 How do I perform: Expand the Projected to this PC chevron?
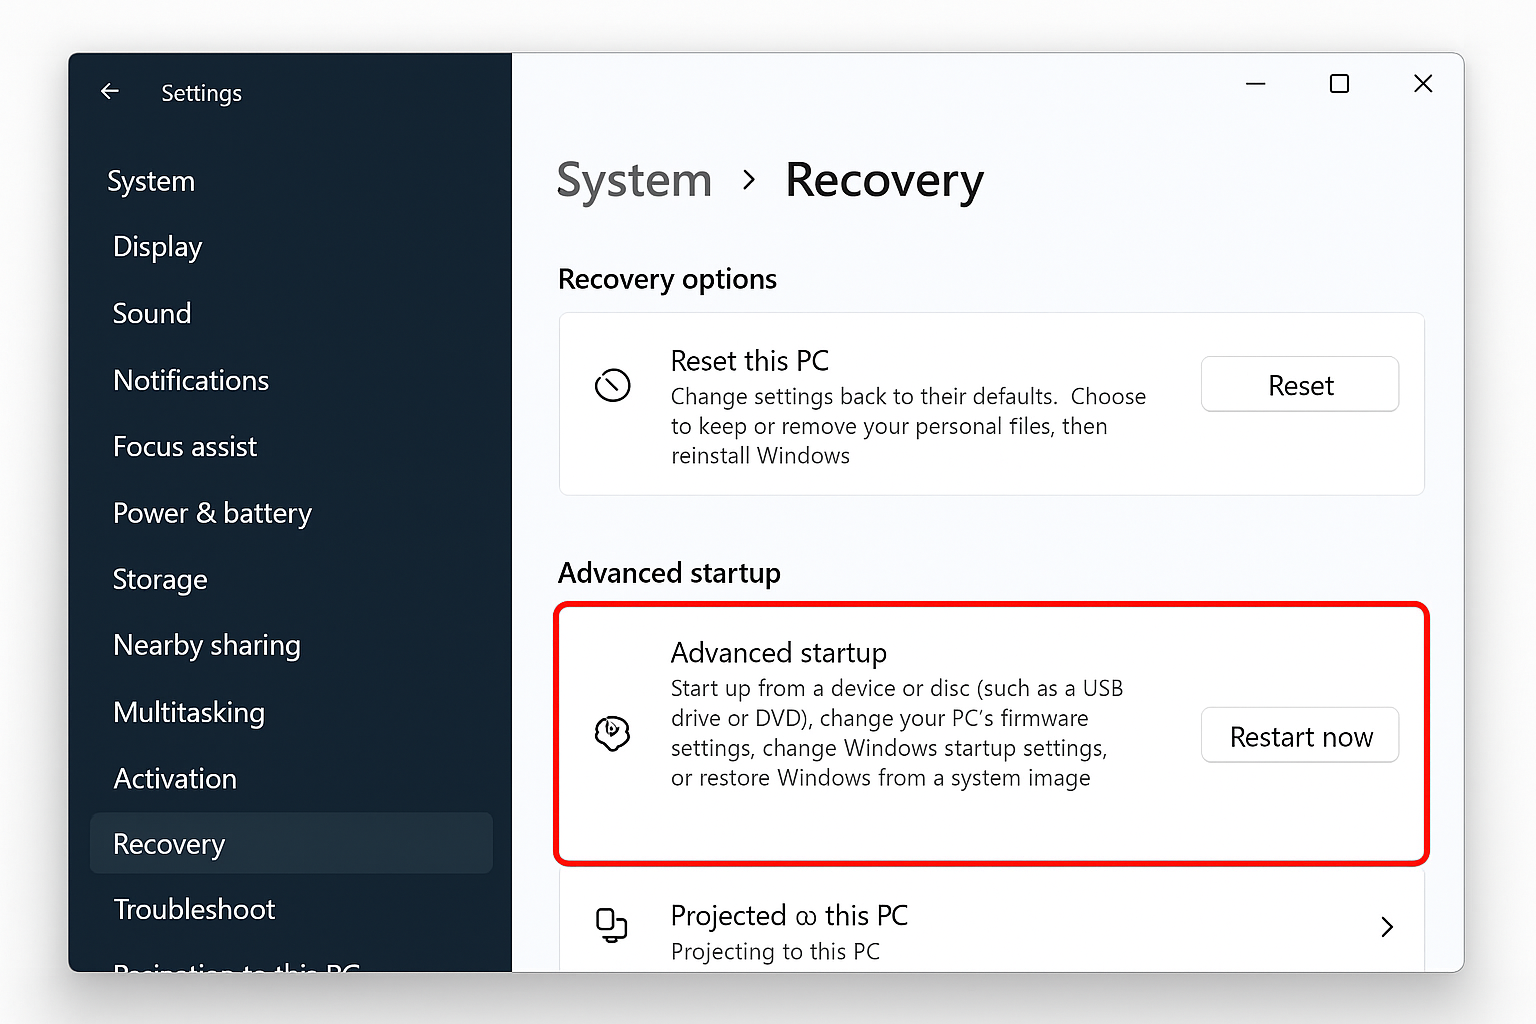pos(1387,927)
